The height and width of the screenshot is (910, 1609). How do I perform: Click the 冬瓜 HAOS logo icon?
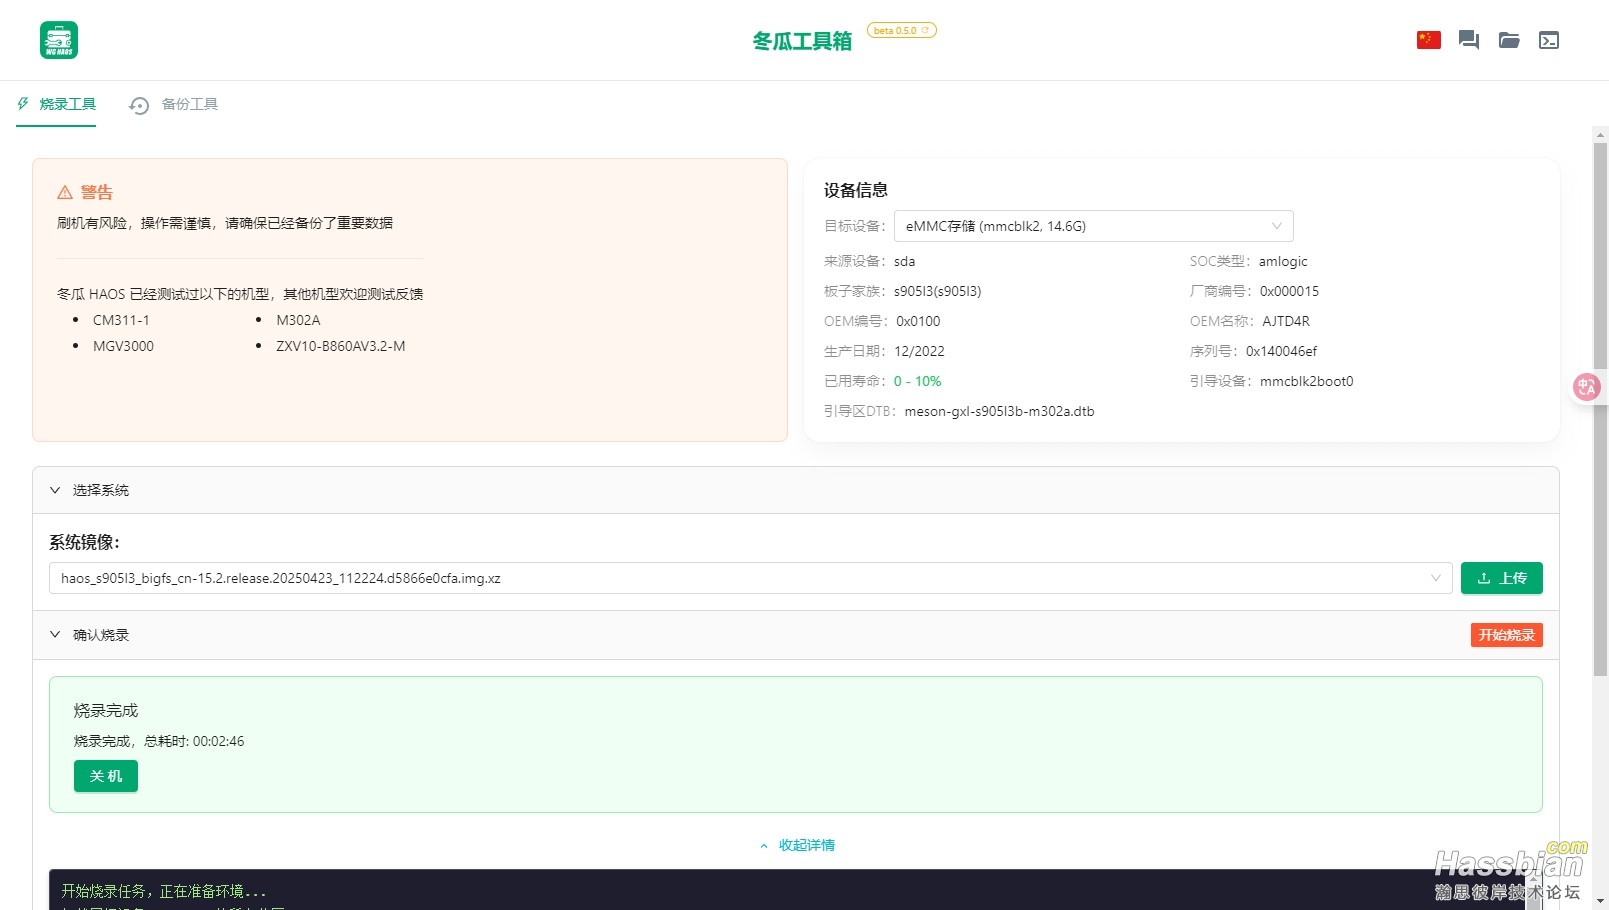(x=59, y=40)
